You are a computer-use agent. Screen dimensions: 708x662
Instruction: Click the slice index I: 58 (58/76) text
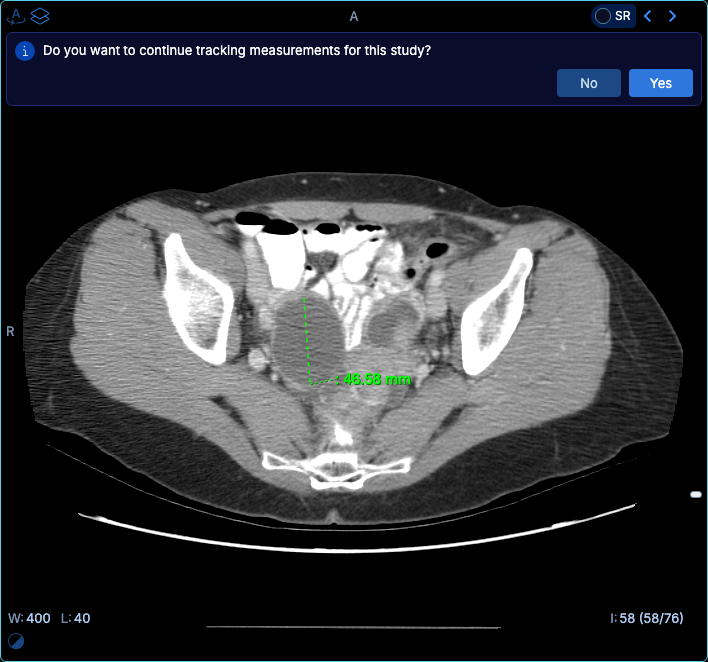[647, 618]
